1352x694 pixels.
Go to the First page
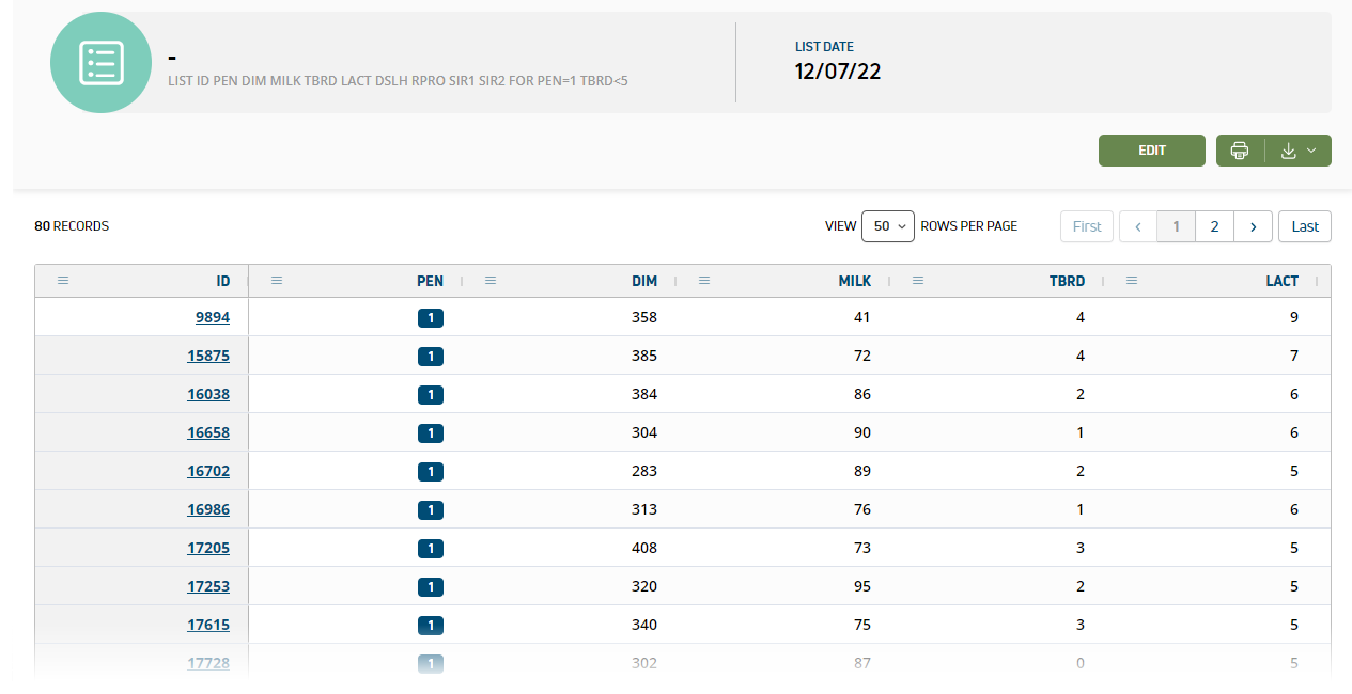tap(1086, 227)
